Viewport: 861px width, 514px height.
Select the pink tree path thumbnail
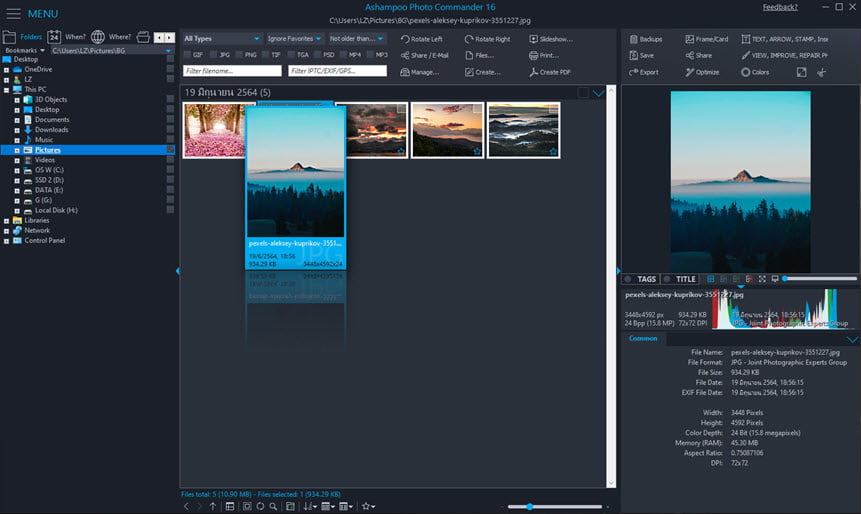(214, 130)
